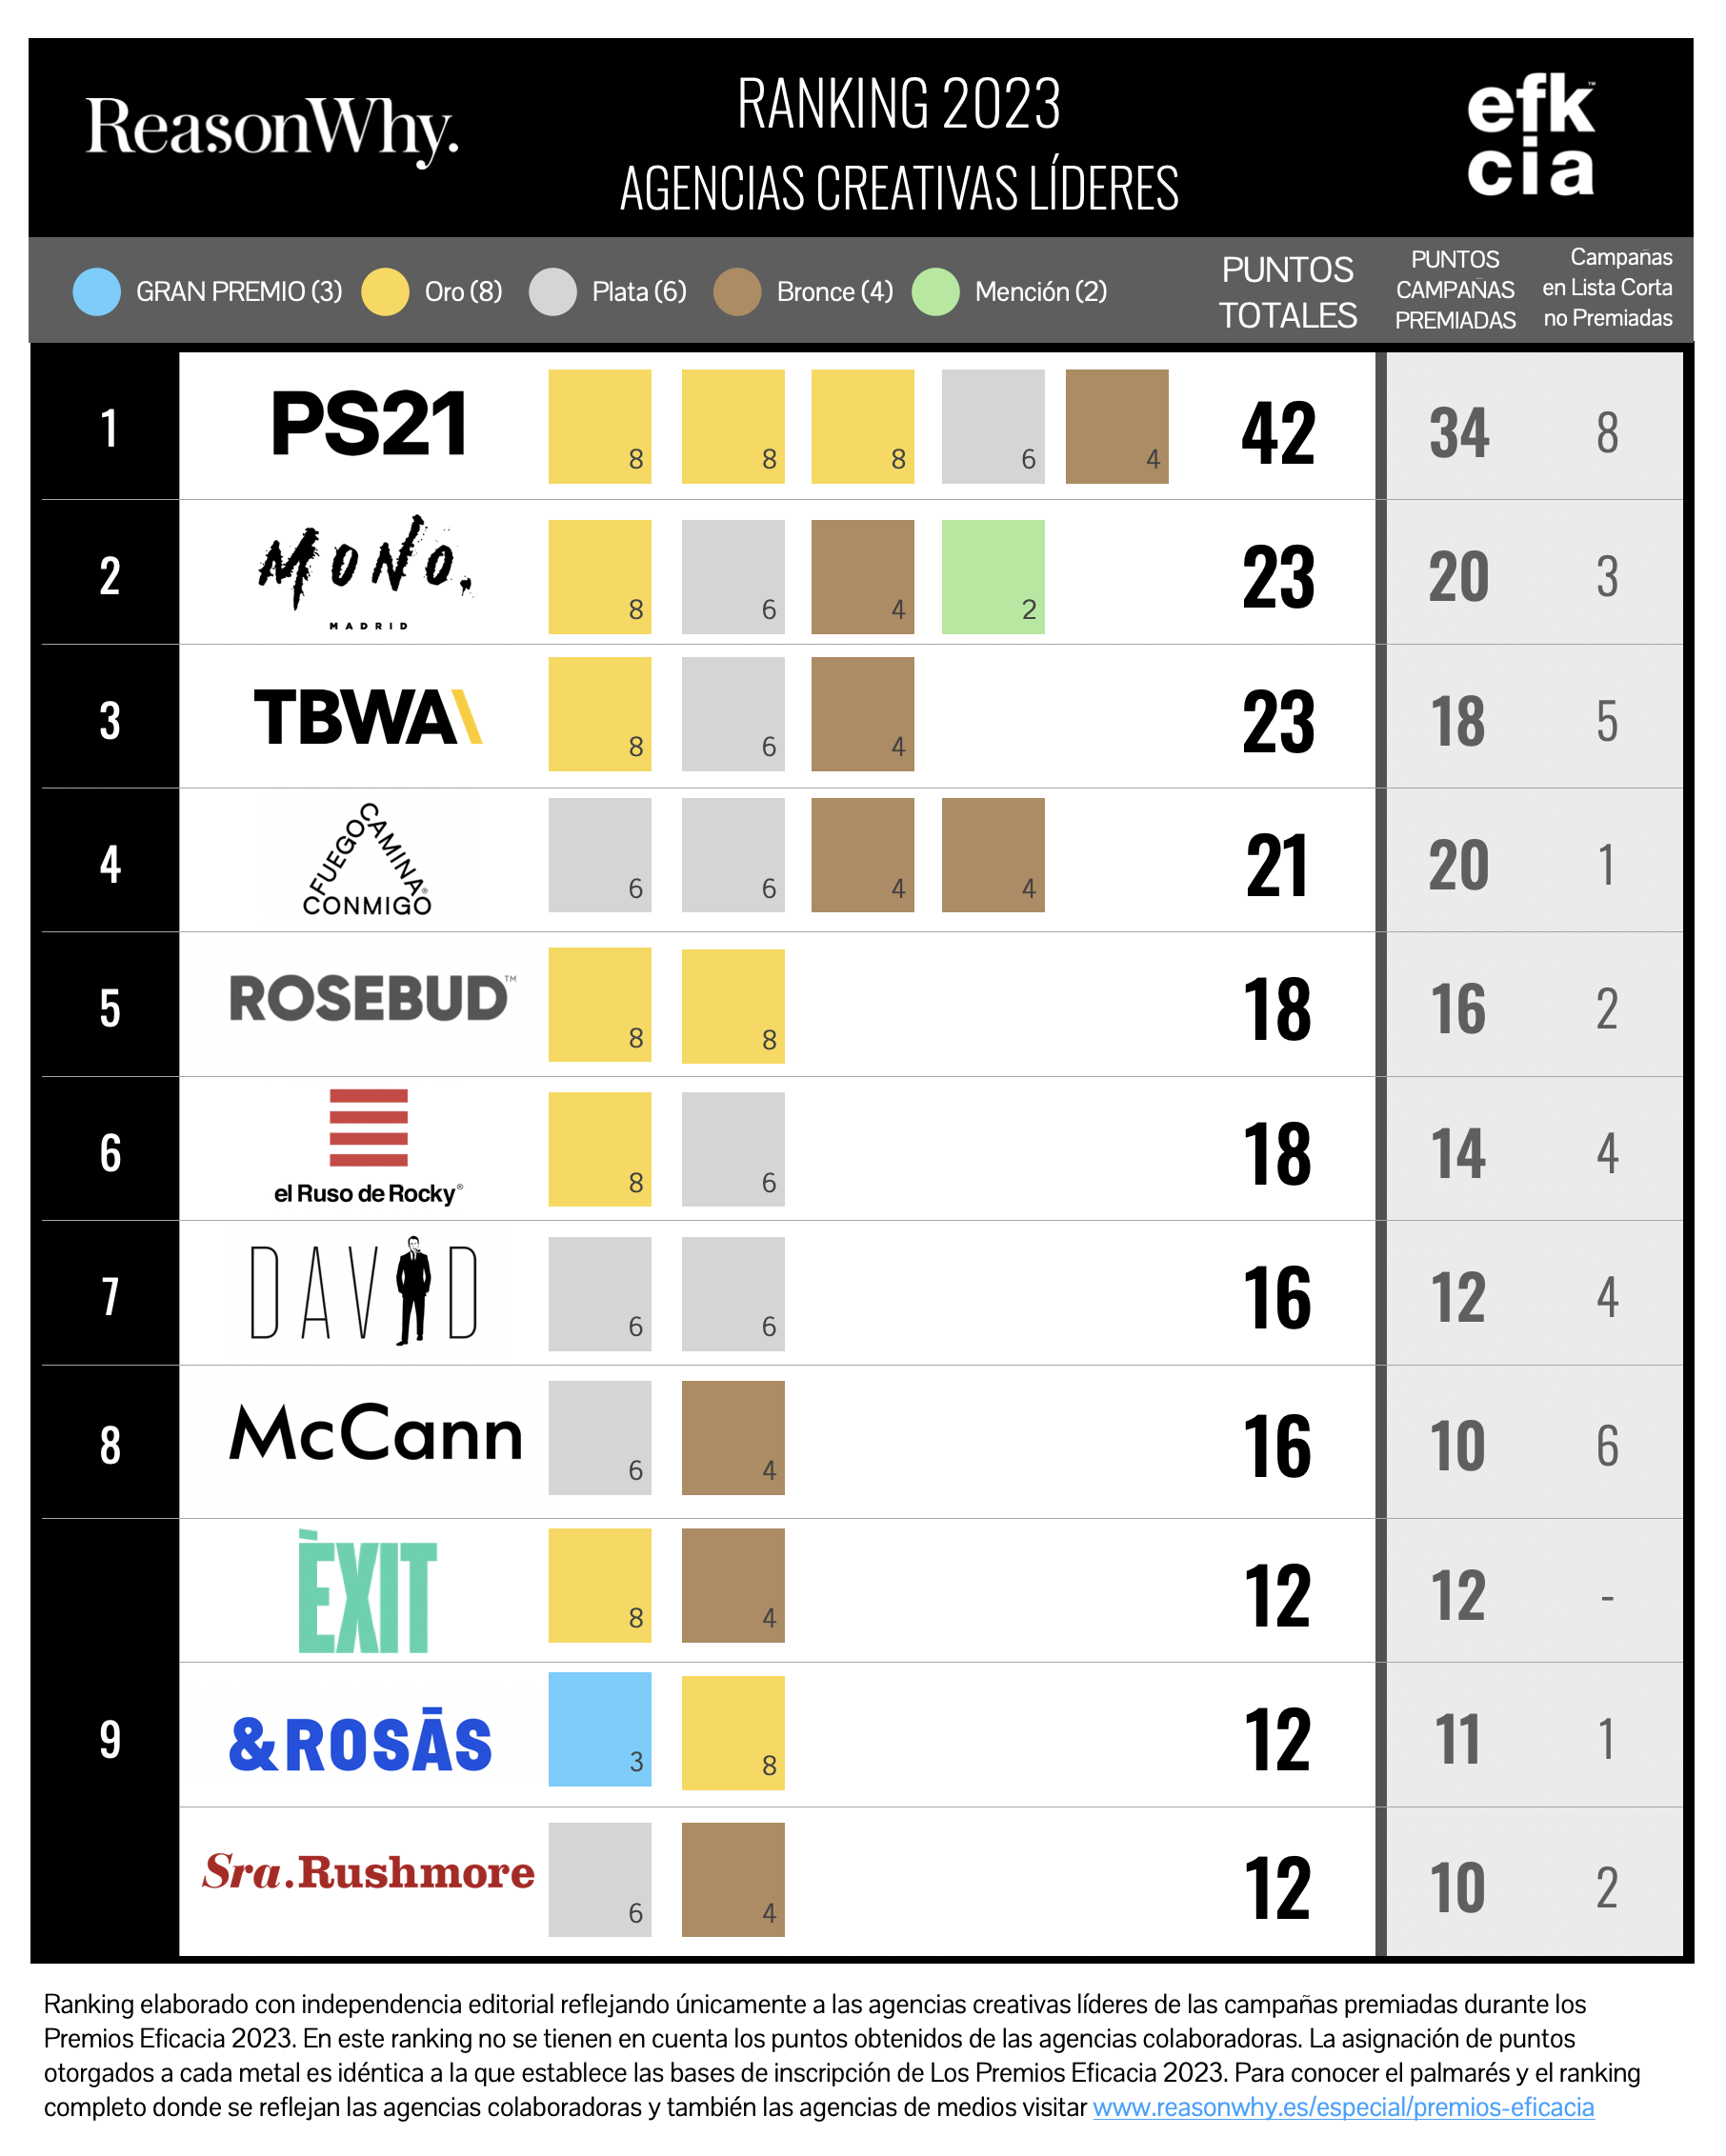The width and height of the screenshot is (1726, 2156).
Task: Click the efkcia logo top right
Action: pos(1531,138)
